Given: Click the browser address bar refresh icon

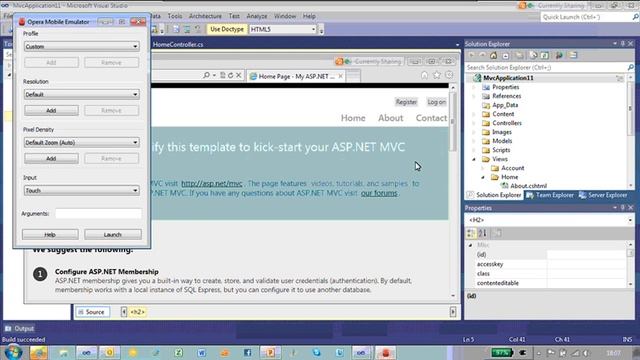Looking at the screenshot, I should tap(231, 76).
